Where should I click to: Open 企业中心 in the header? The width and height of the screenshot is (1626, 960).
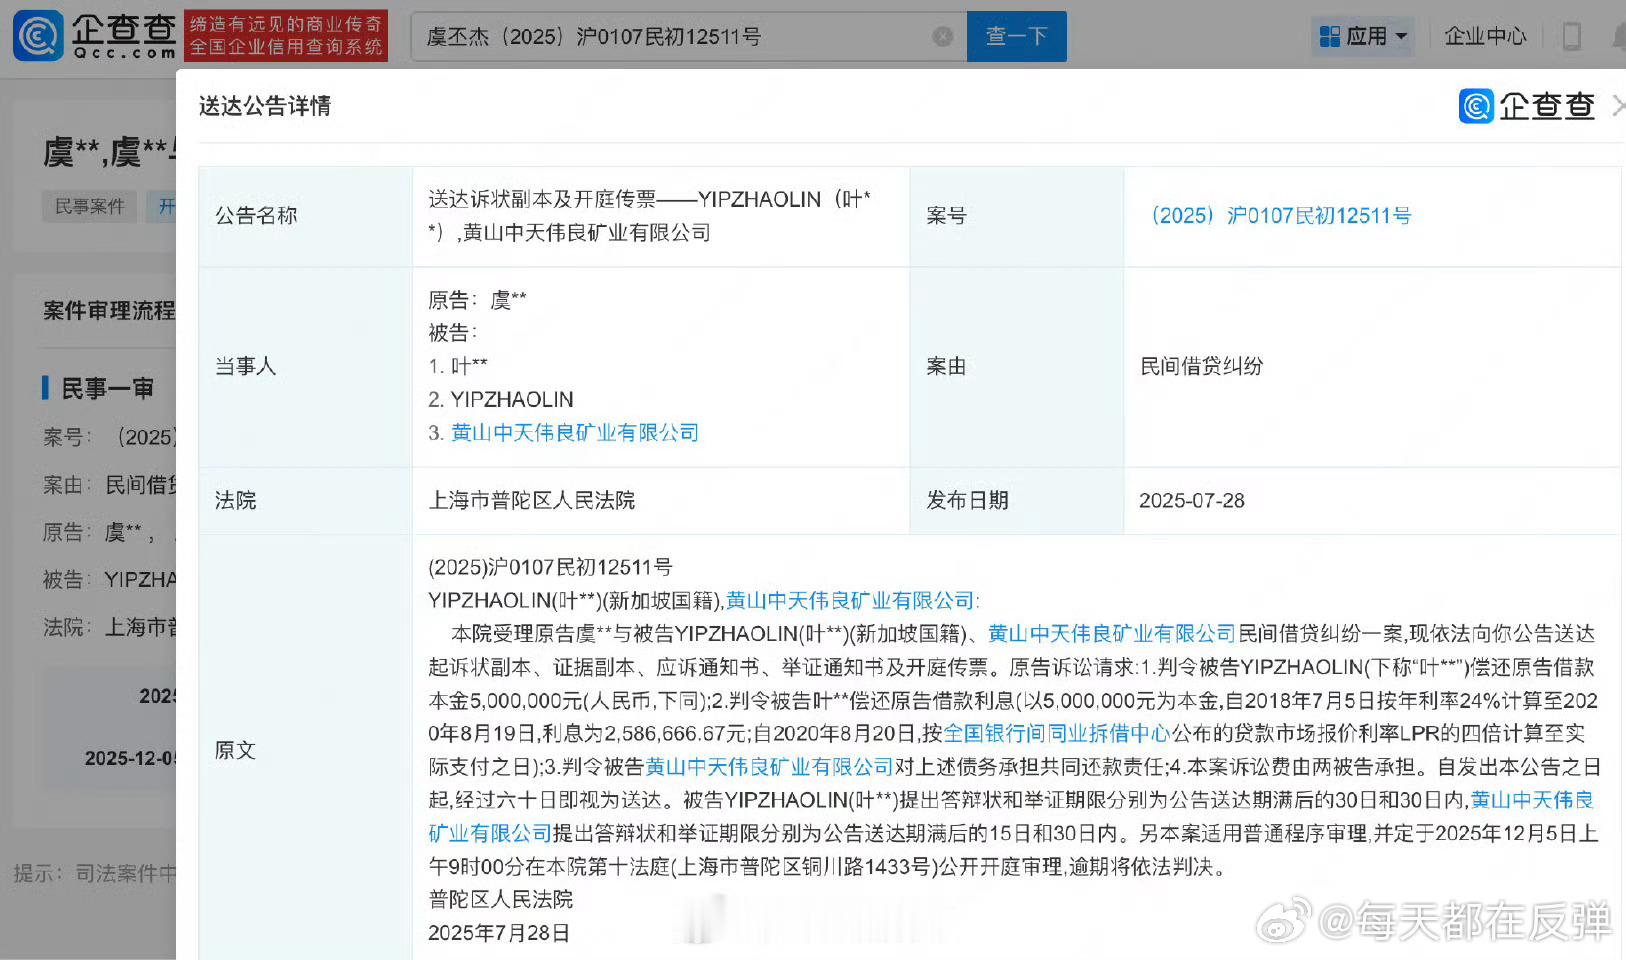tap(1485, 37)
